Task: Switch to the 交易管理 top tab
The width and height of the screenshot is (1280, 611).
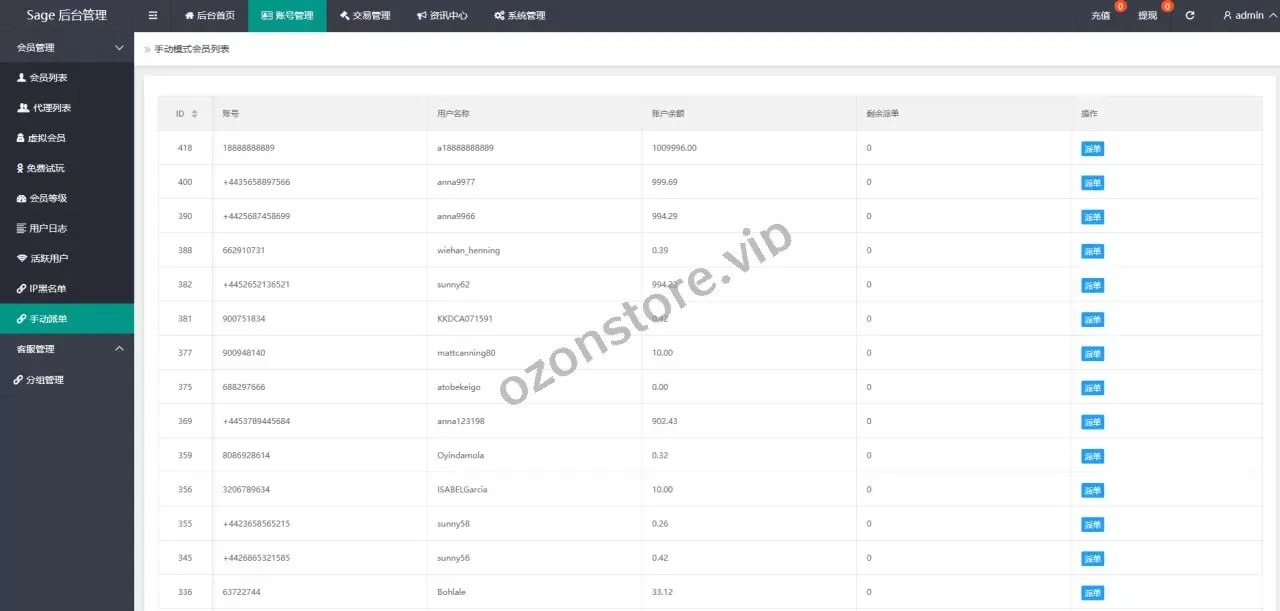Action: 364,16
